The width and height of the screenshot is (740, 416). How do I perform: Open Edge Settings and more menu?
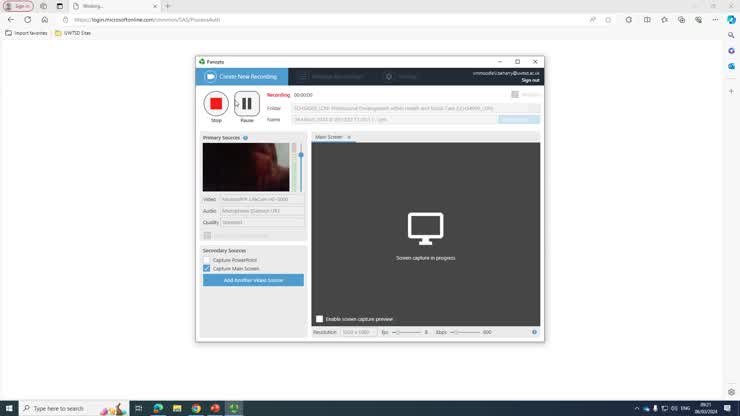pos(715,20)
